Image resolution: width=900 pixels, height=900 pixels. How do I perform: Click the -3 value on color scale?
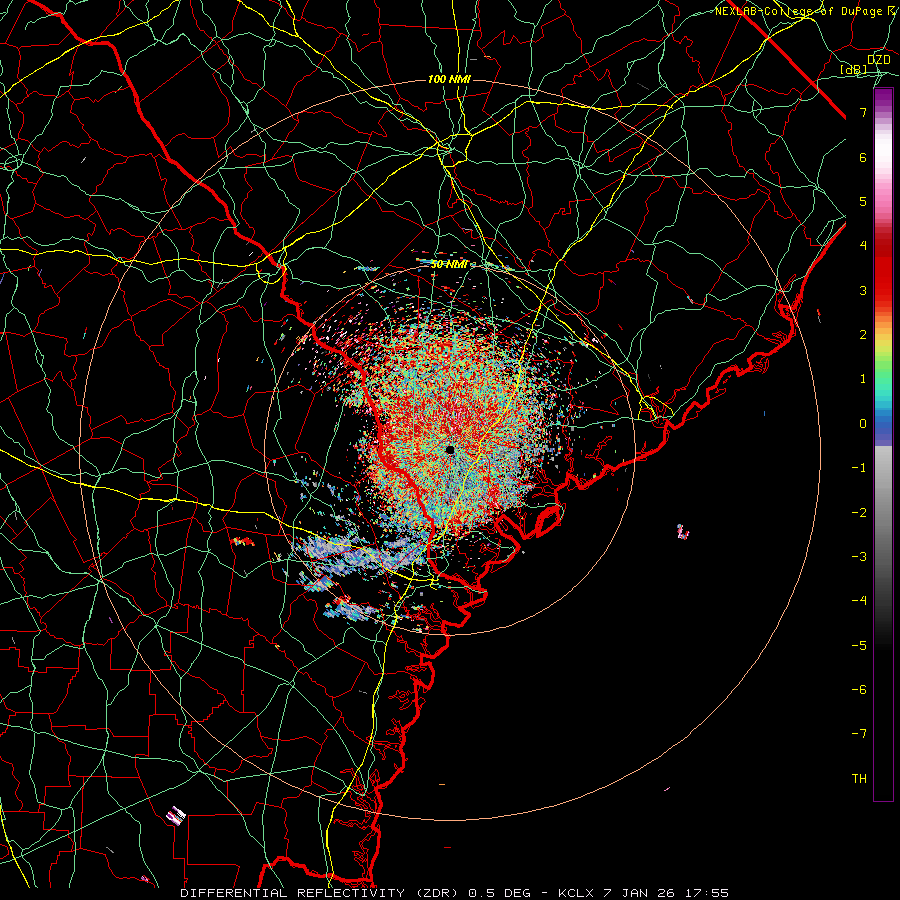(x=859, y=557)
